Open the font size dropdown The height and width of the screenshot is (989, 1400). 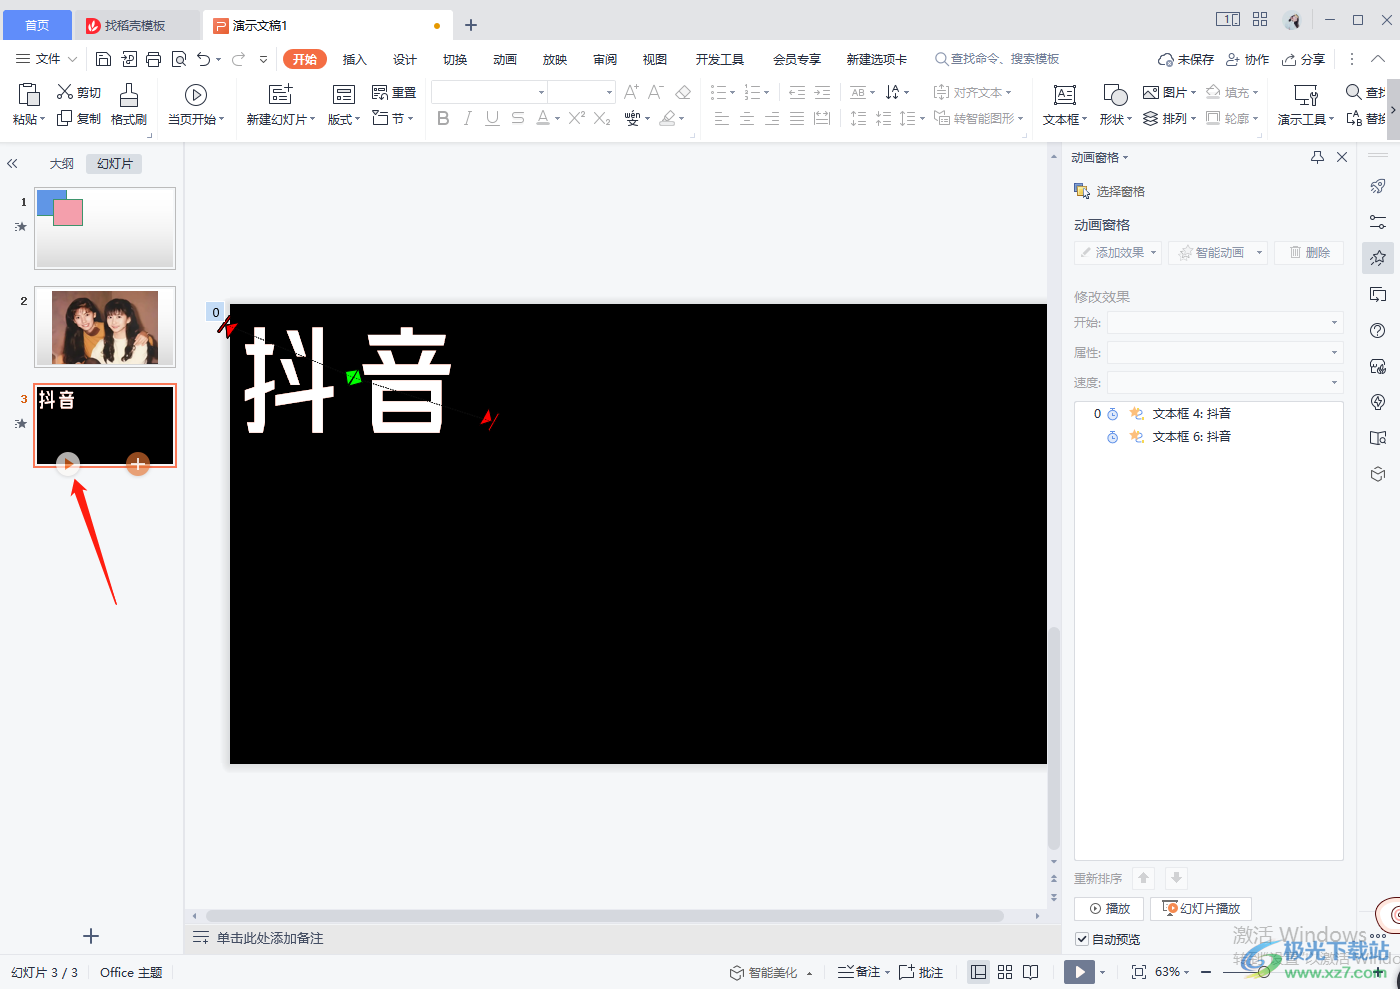coord(609,92)
